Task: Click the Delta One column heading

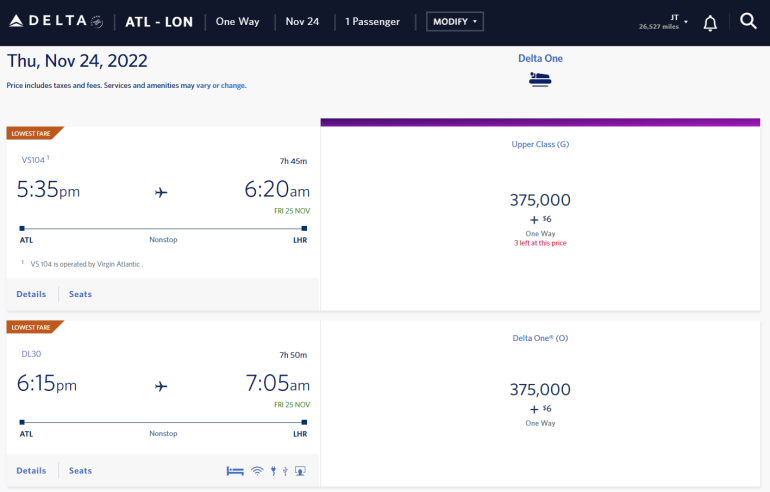Action: [540, 58]
